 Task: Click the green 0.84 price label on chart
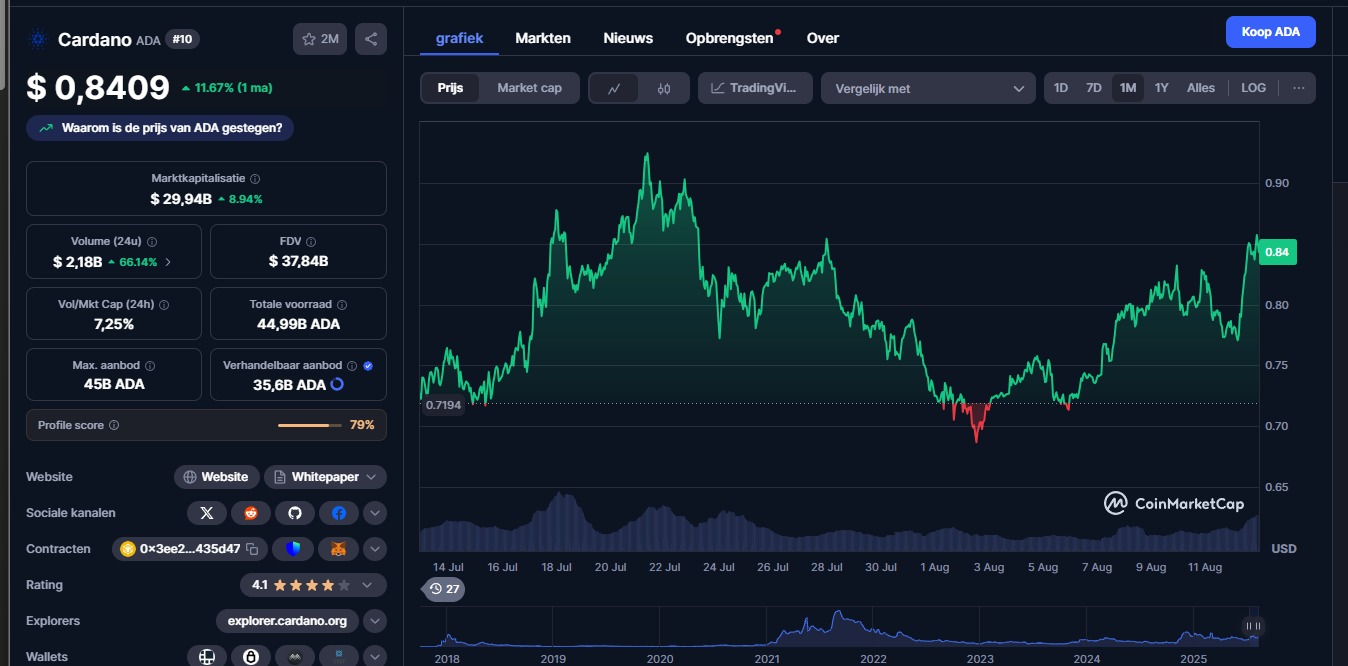[x=1278, y=252]
